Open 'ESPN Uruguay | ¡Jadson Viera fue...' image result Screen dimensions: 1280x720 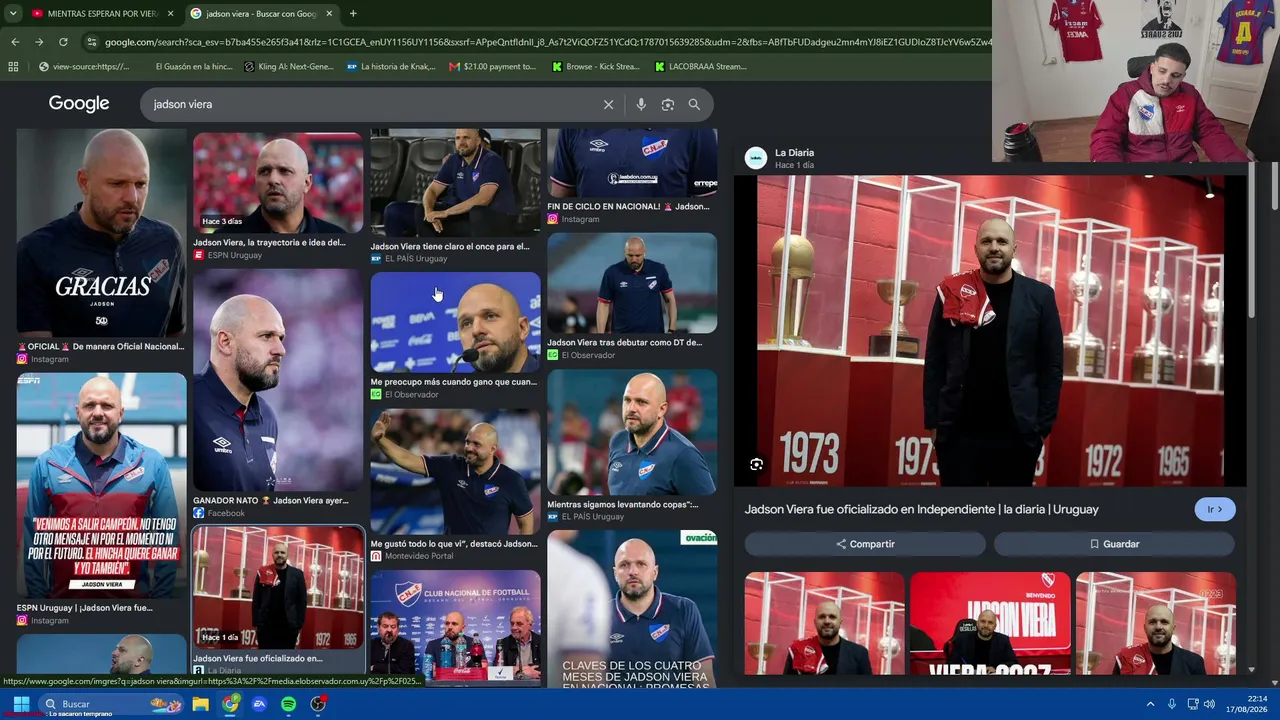[101, 485]
